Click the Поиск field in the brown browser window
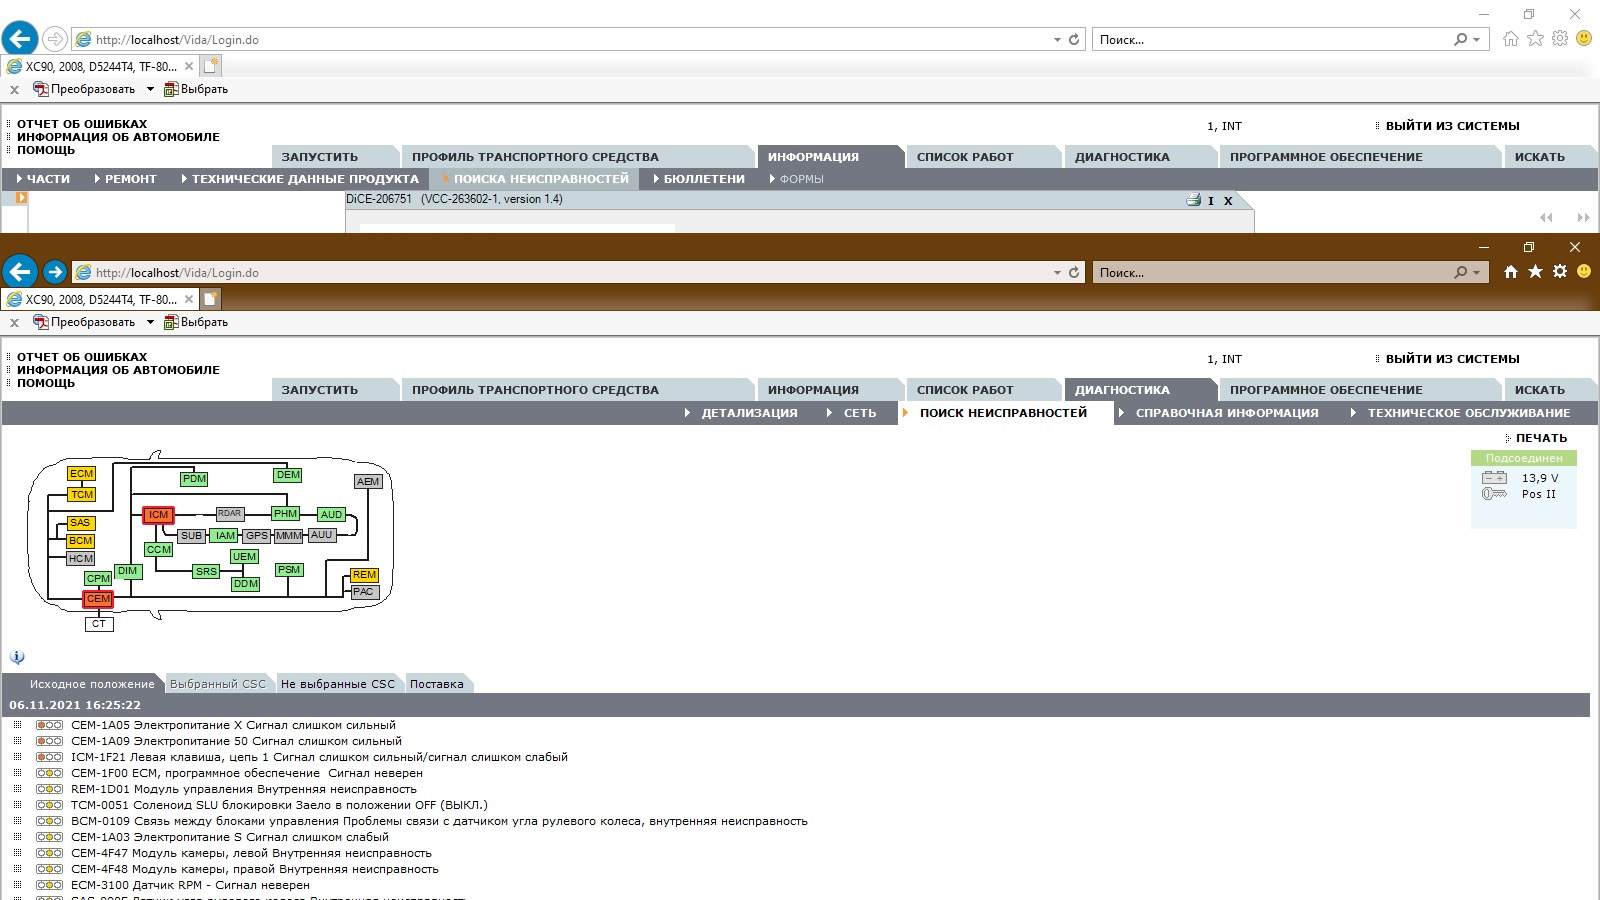Viewport: 1600px width, 900px height. coord(1270,273)
